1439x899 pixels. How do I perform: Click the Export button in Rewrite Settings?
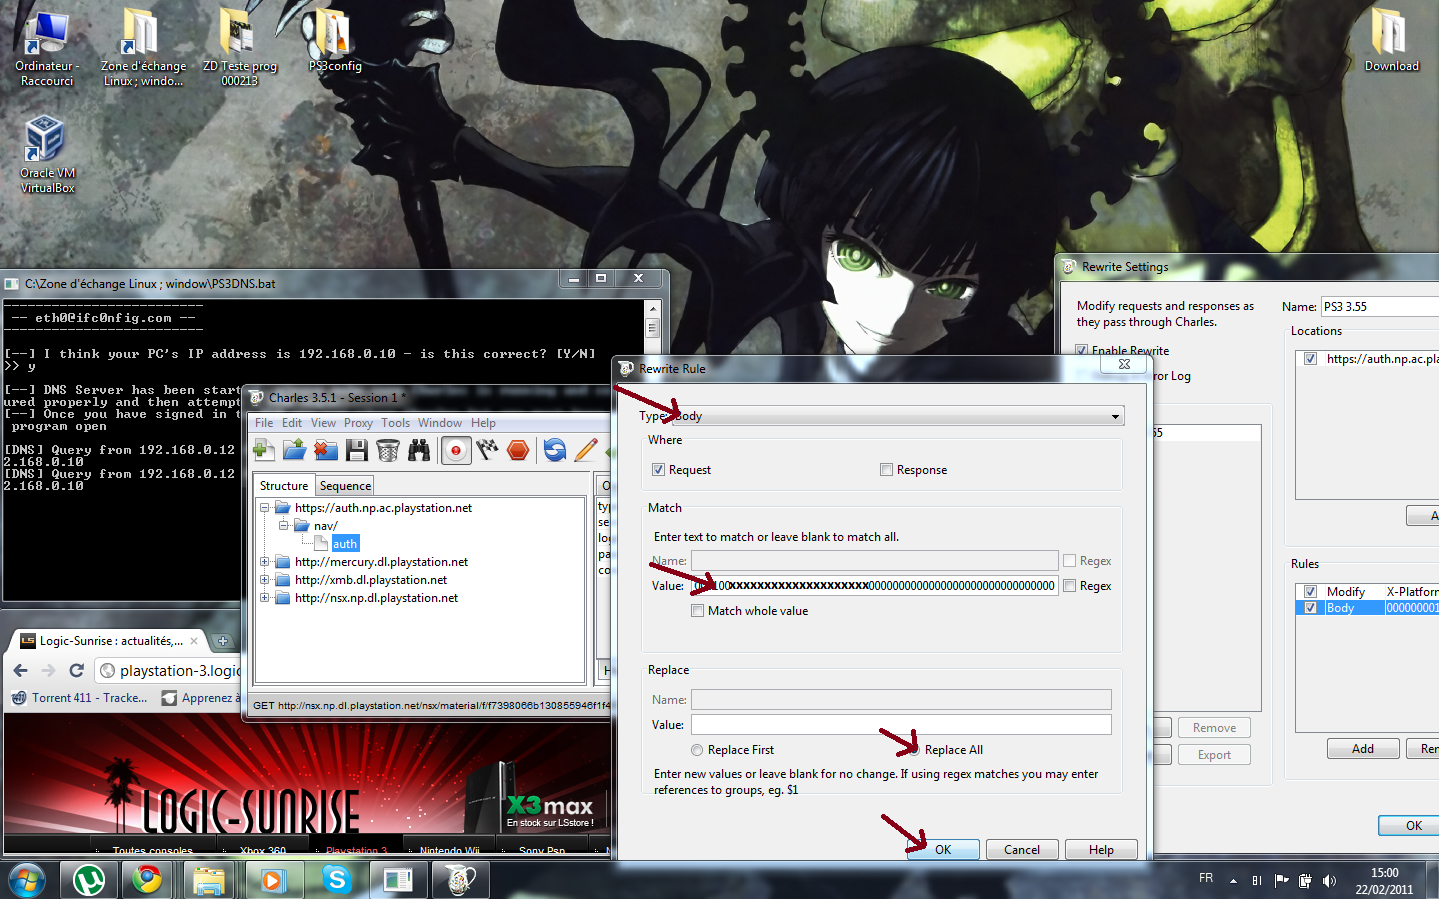1214,754
